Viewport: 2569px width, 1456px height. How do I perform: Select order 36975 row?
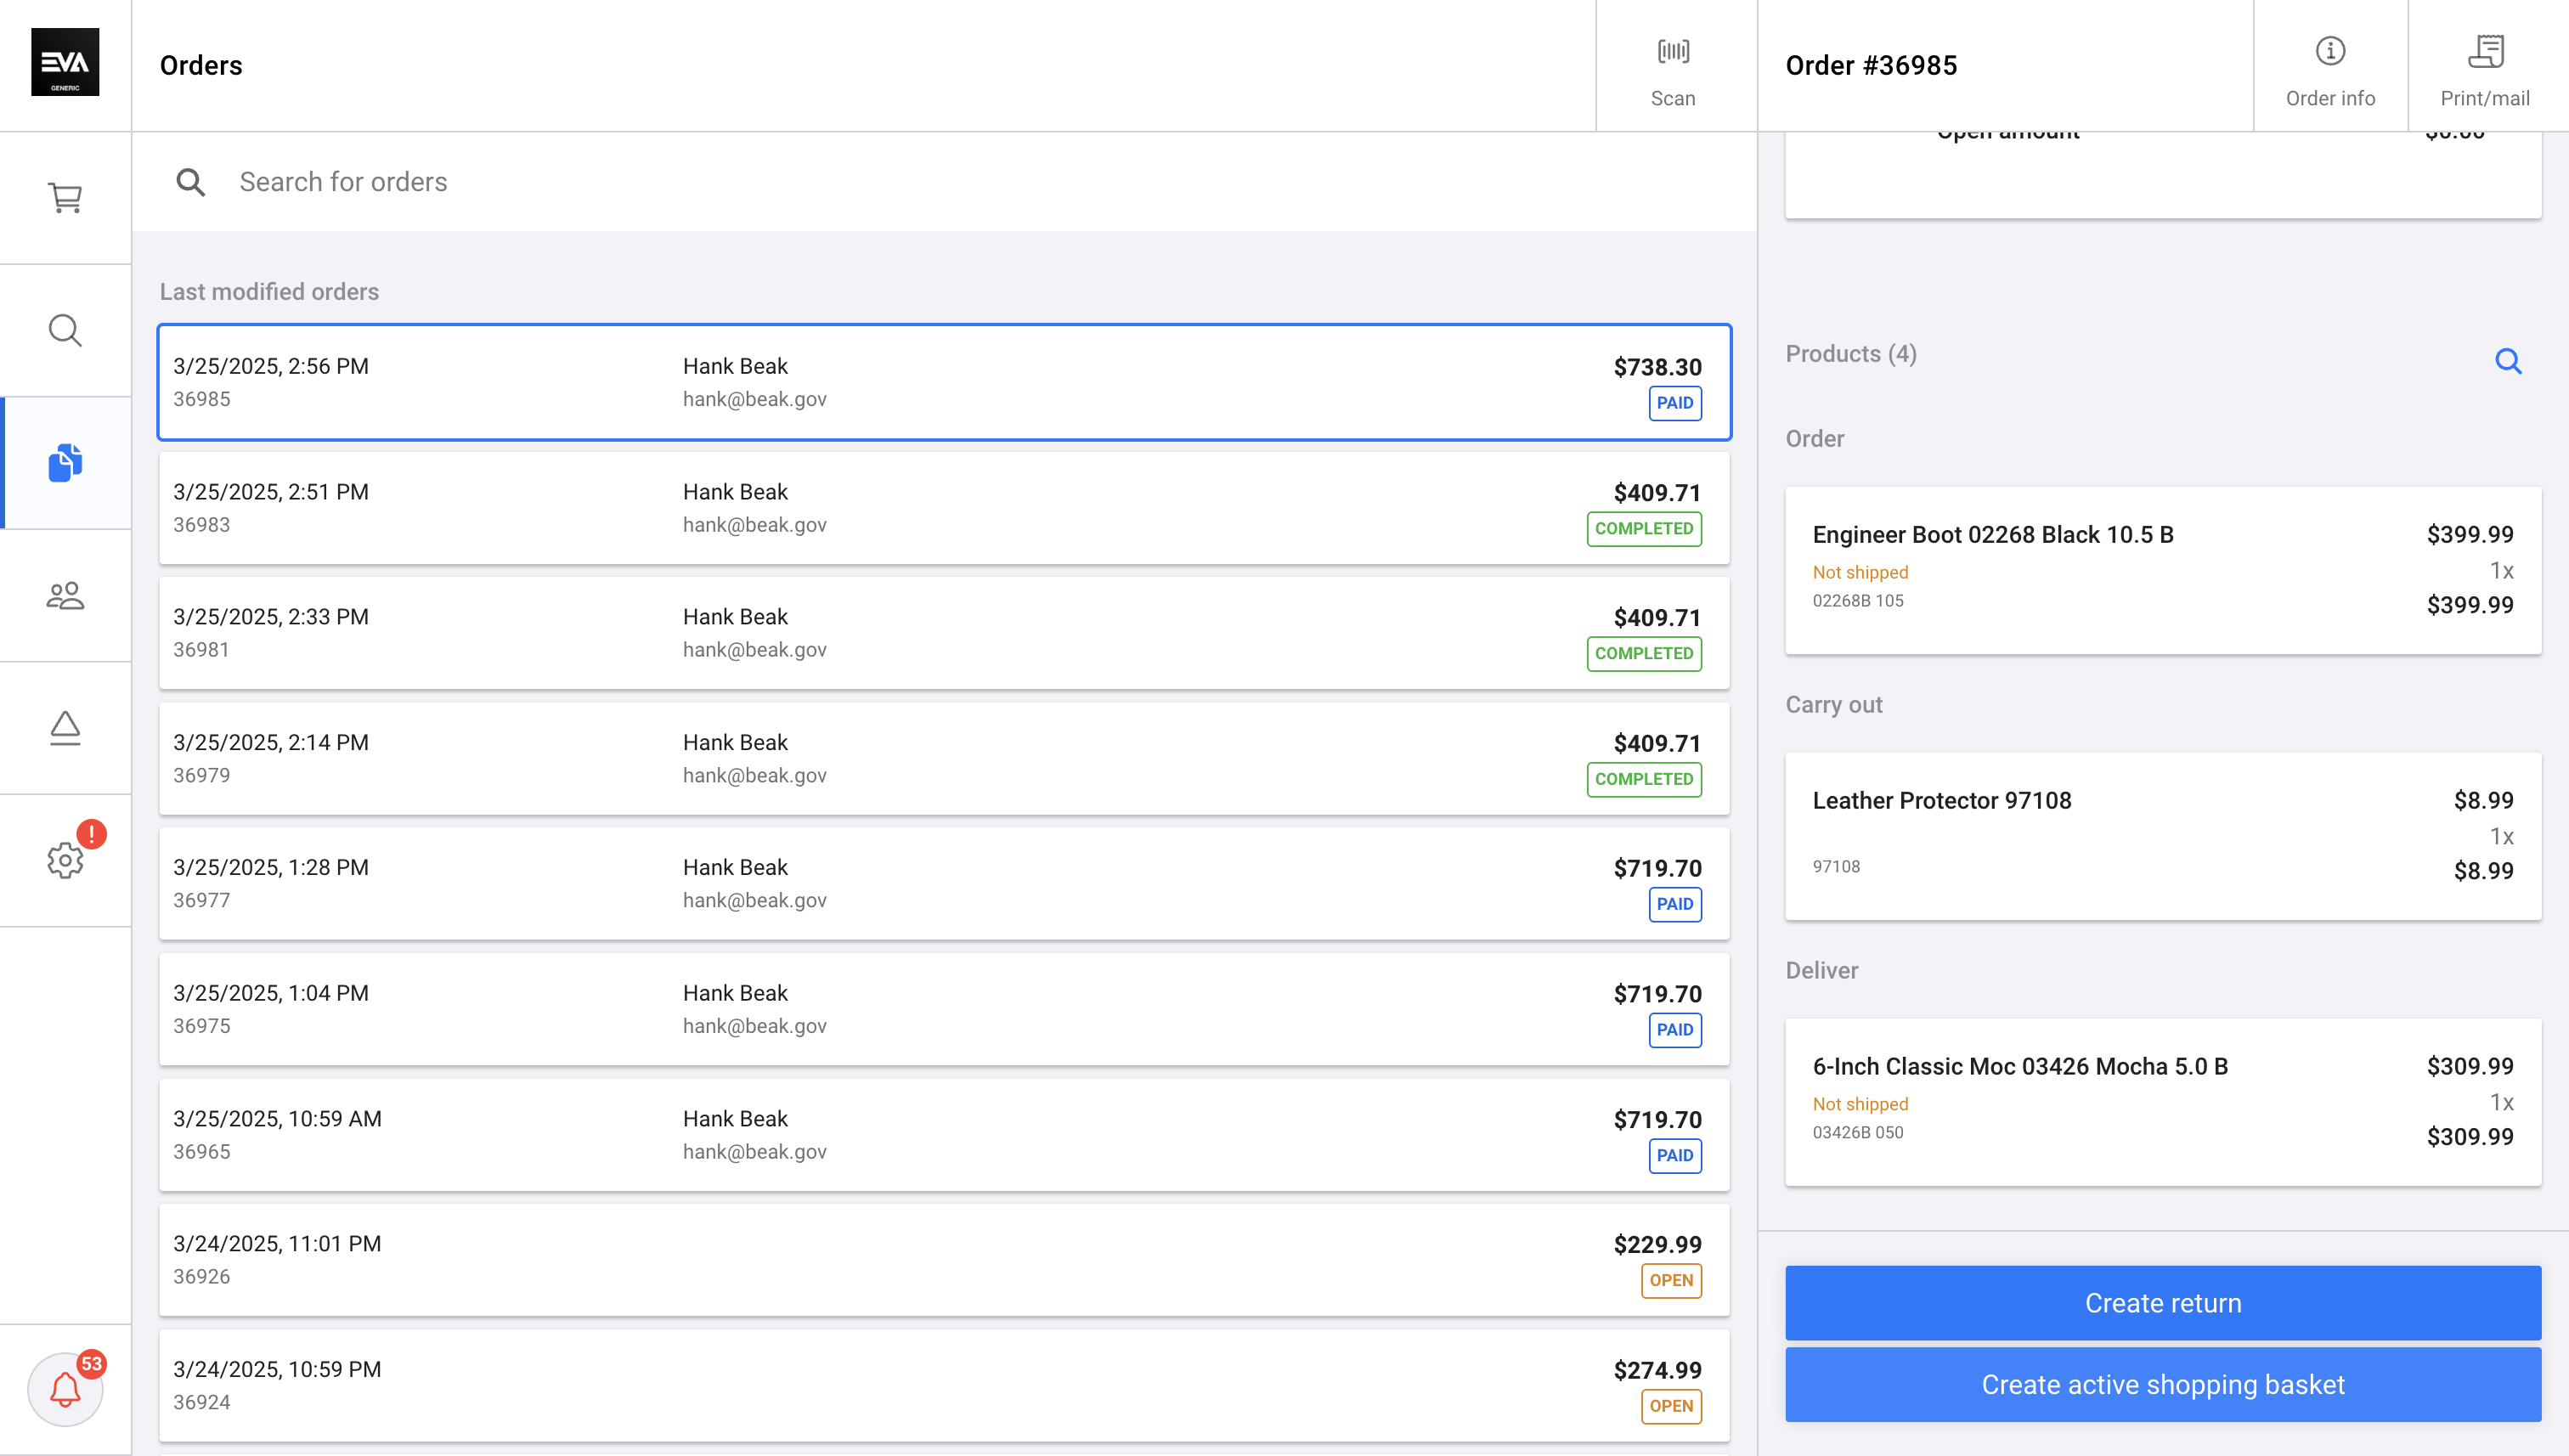[944, 1009]
